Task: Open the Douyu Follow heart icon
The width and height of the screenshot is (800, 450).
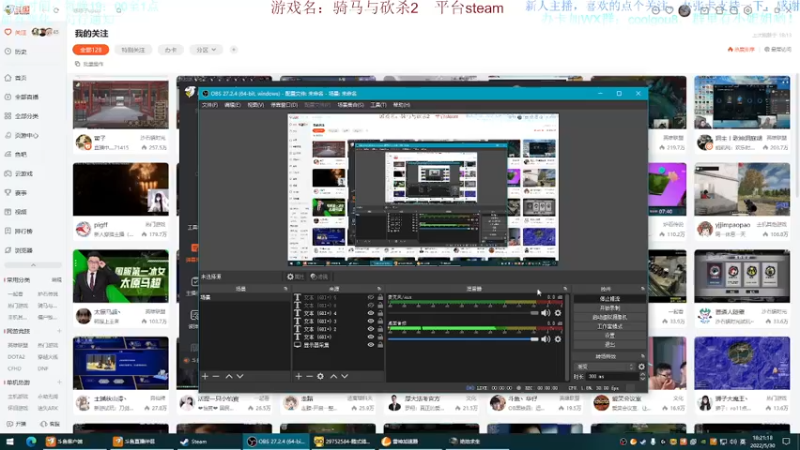Action: [x=8, y=32]
